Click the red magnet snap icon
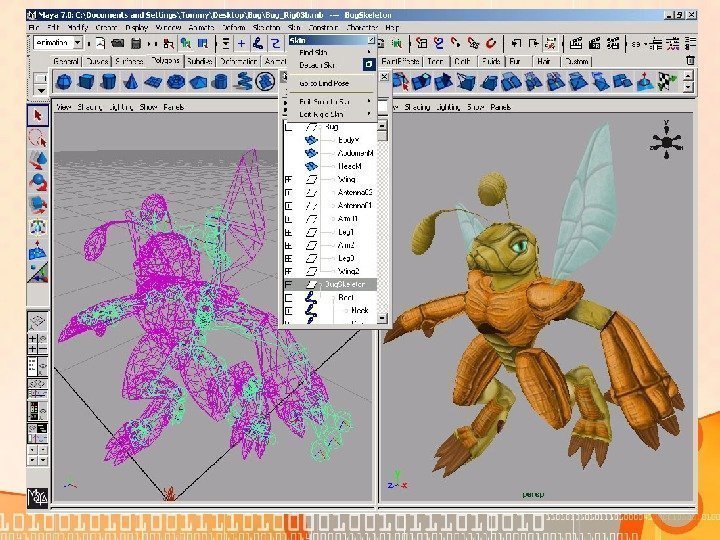 491,44
